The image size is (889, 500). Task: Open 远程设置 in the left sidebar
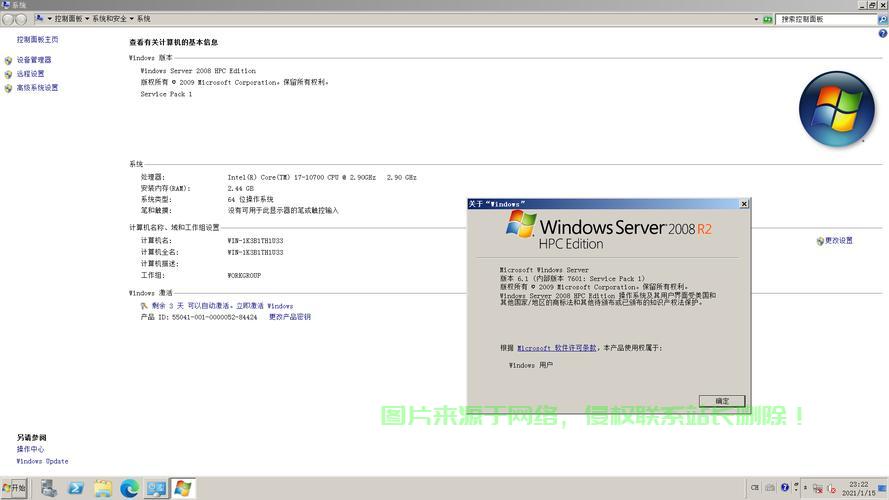click(30, 74)
